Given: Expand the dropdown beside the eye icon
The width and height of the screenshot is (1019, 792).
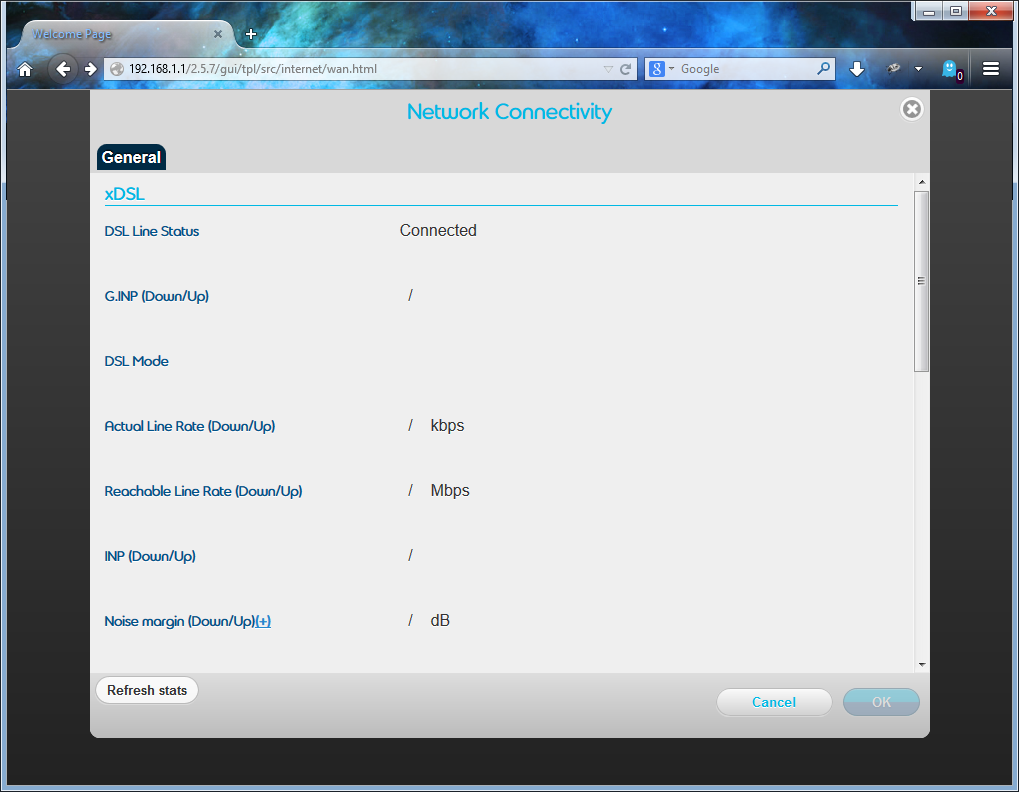Looking at the screenshot, I should 918,69.
